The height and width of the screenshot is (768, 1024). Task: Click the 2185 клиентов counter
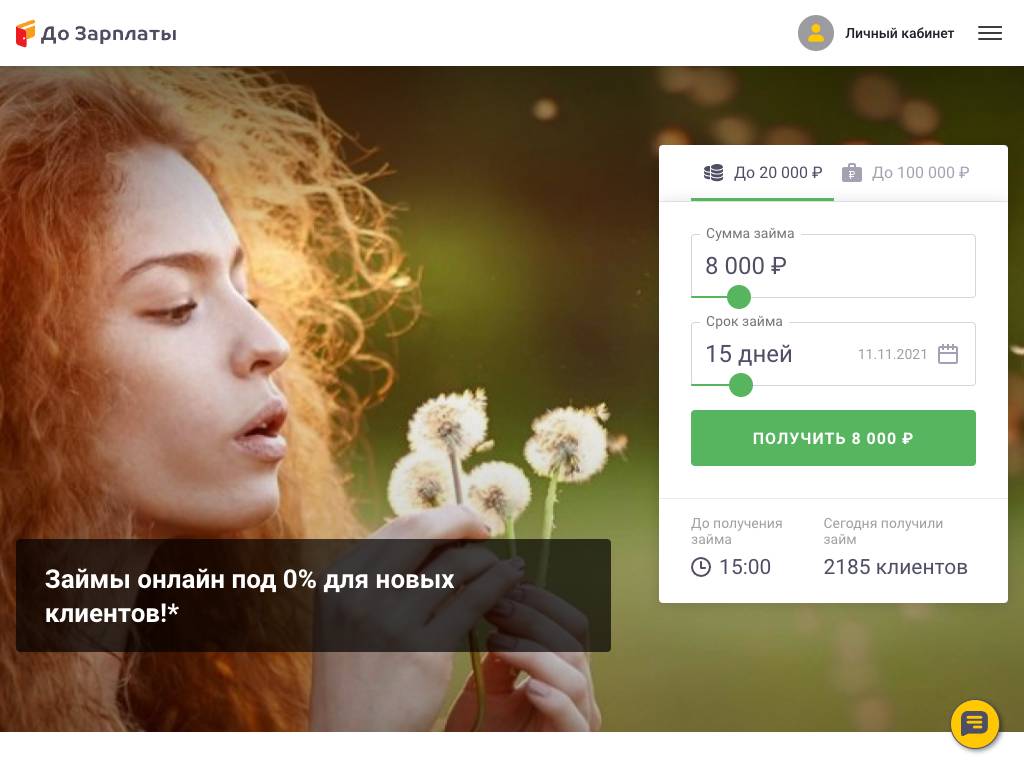coord(895,567)
